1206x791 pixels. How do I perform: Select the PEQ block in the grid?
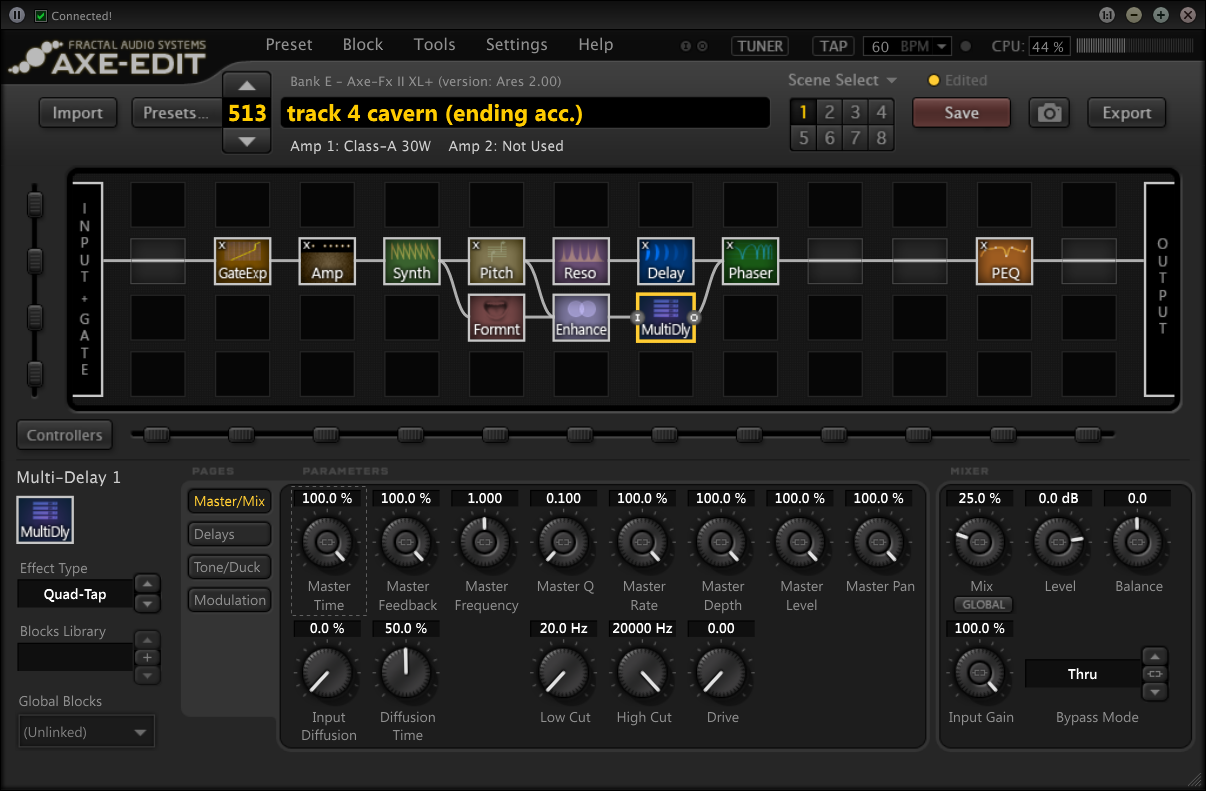pyautogui.click(x=1004, y=261)
